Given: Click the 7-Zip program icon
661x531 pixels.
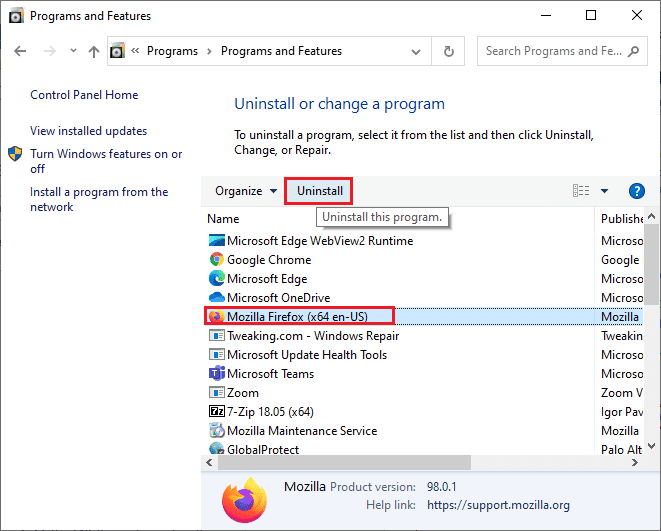Looking at the screenshot, I should [217, 411].
